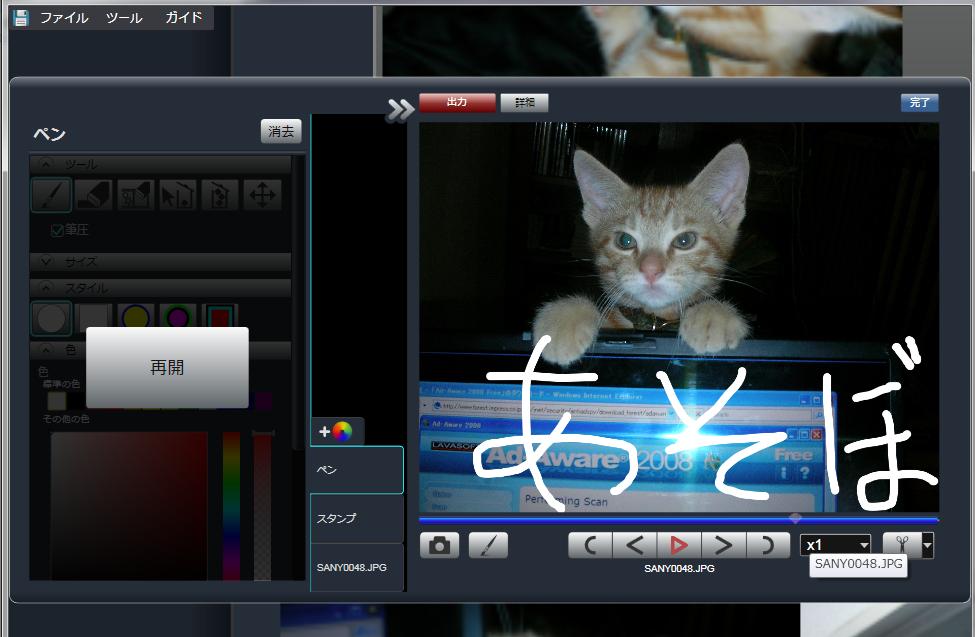Screen dimensions: 975x637
Task: Collapse the ツール section header
Action: click(x=160, y=164)
